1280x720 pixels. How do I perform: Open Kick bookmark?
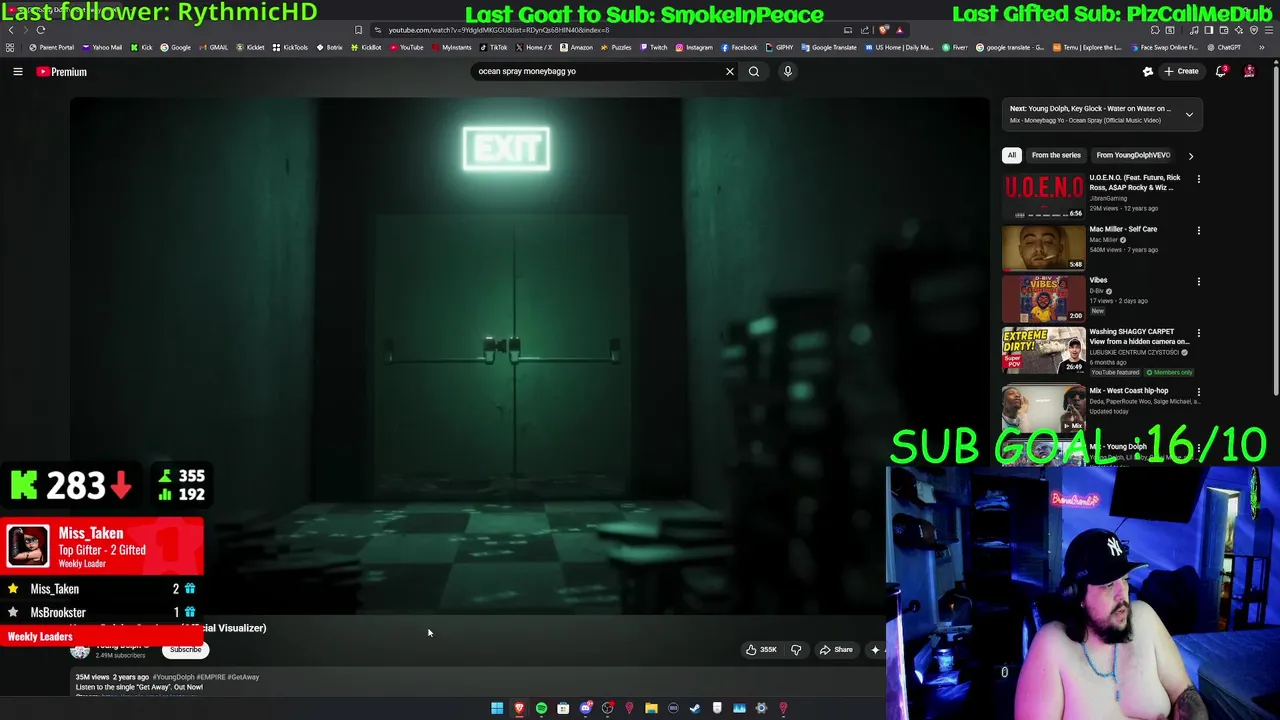(x=141, y=47)
